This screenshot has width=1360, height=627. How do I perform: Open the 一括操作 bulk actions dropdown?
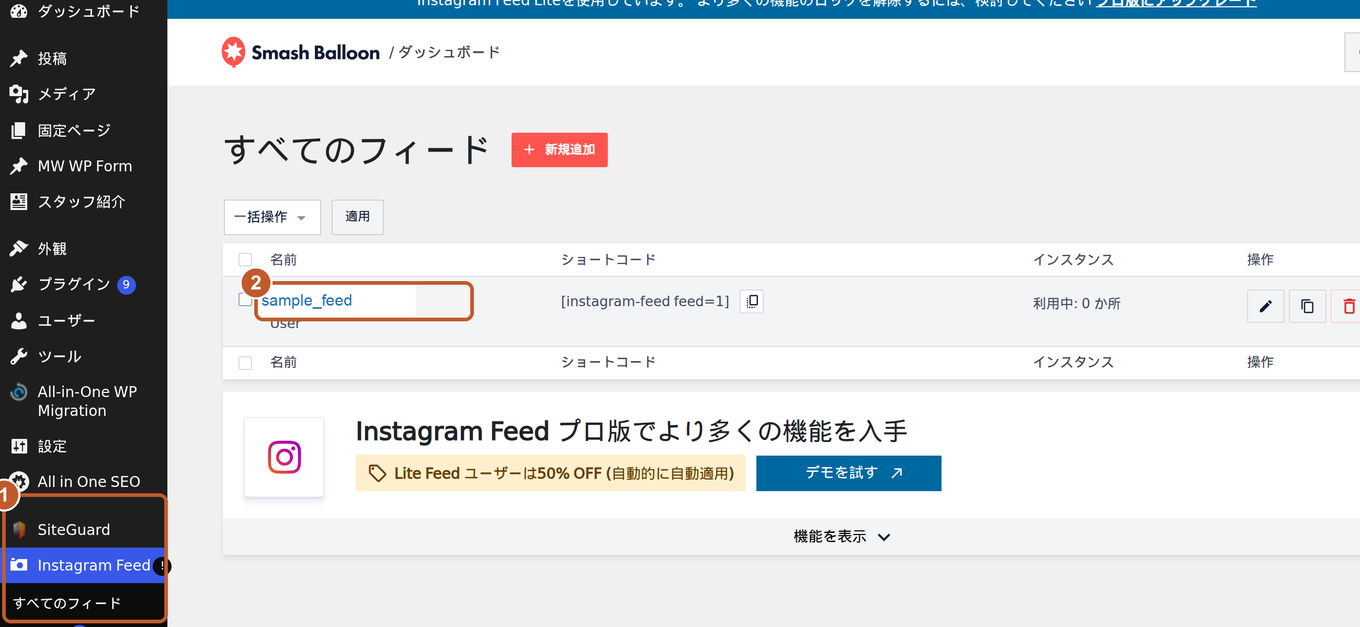[x=272, y=217]
